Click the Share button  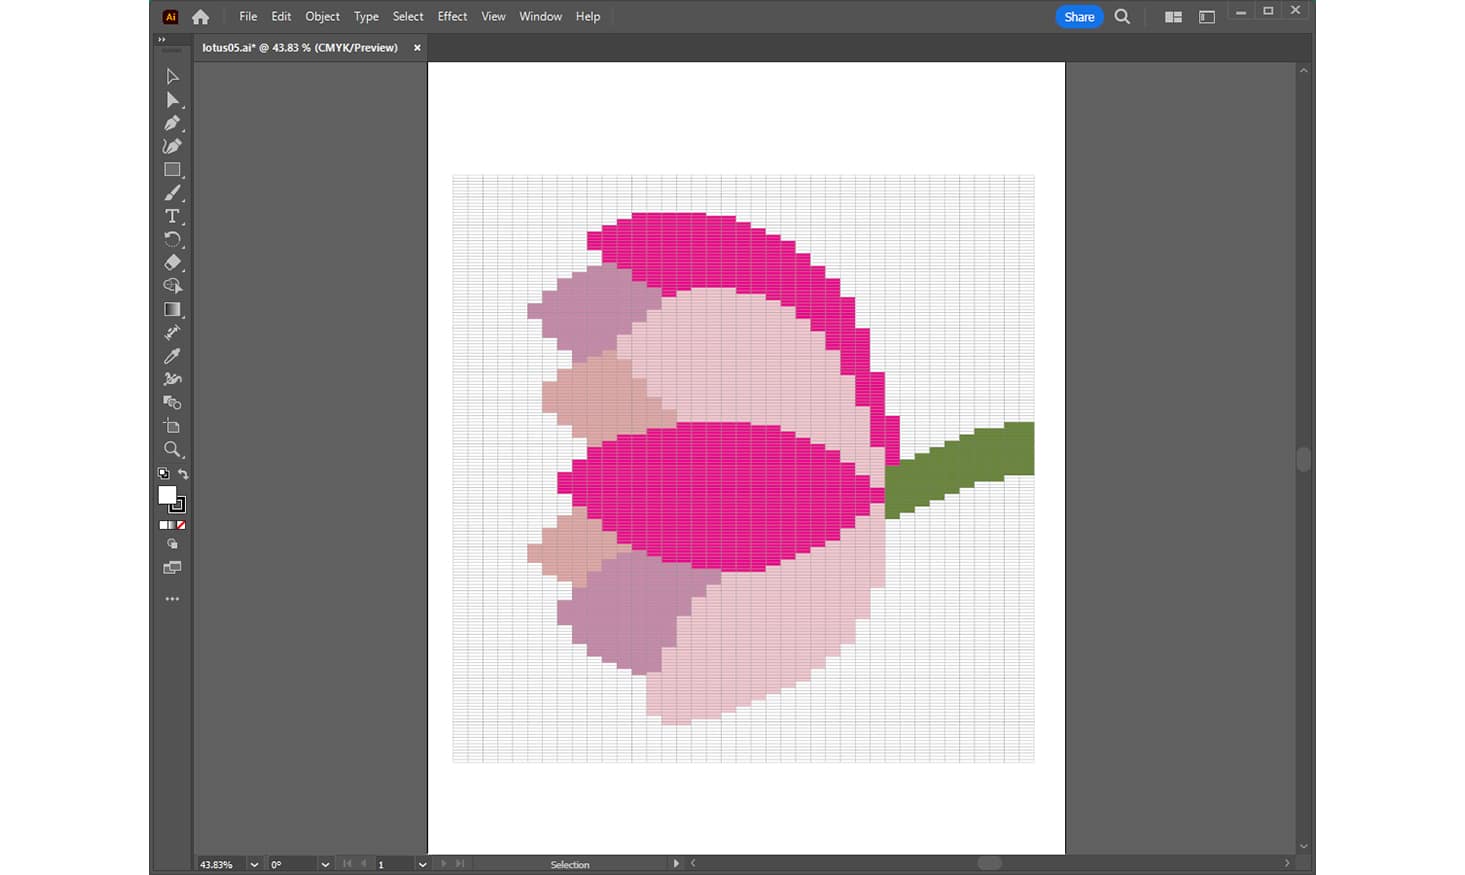point(1079,16)
